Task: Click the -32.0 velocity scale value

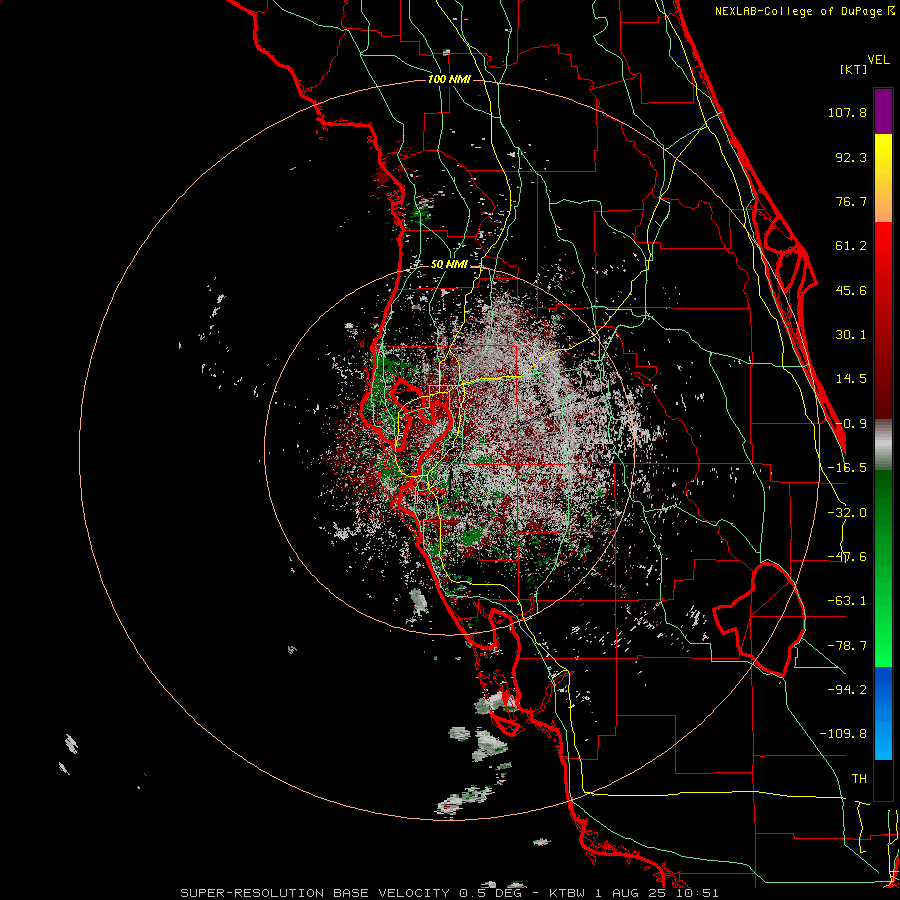Action: click(x=847, y=513)
